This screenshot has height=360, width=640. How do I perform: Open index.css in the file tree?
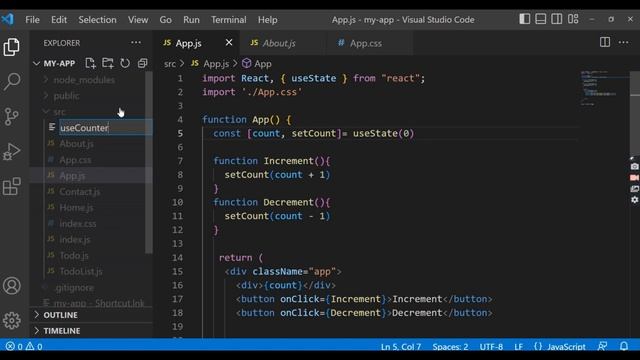click(x=78, y=223)
